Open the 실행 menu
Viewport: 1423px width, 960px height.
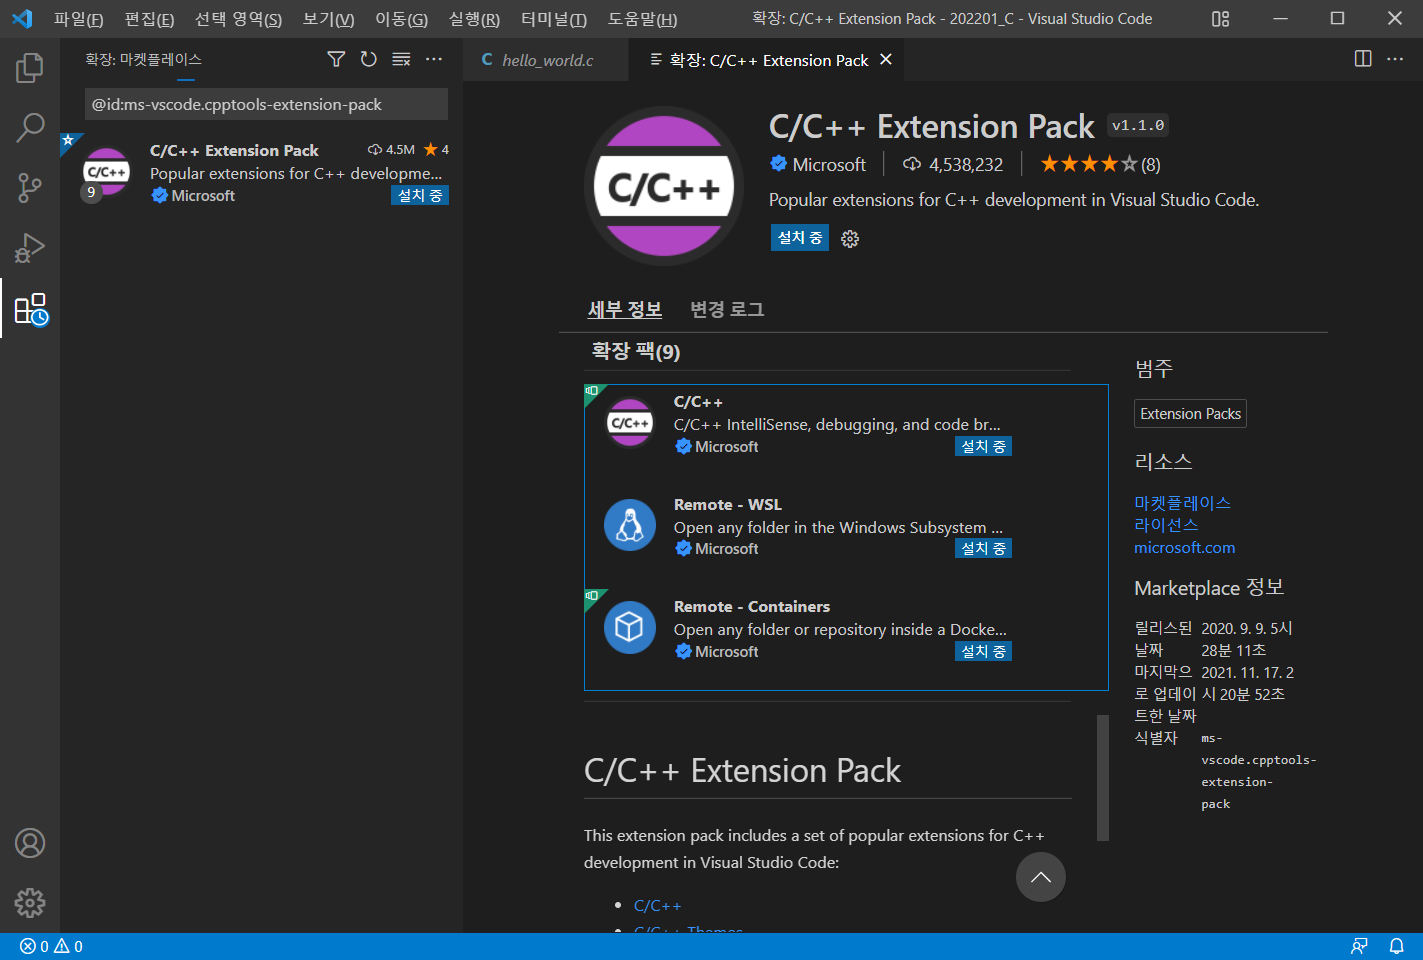474,19
